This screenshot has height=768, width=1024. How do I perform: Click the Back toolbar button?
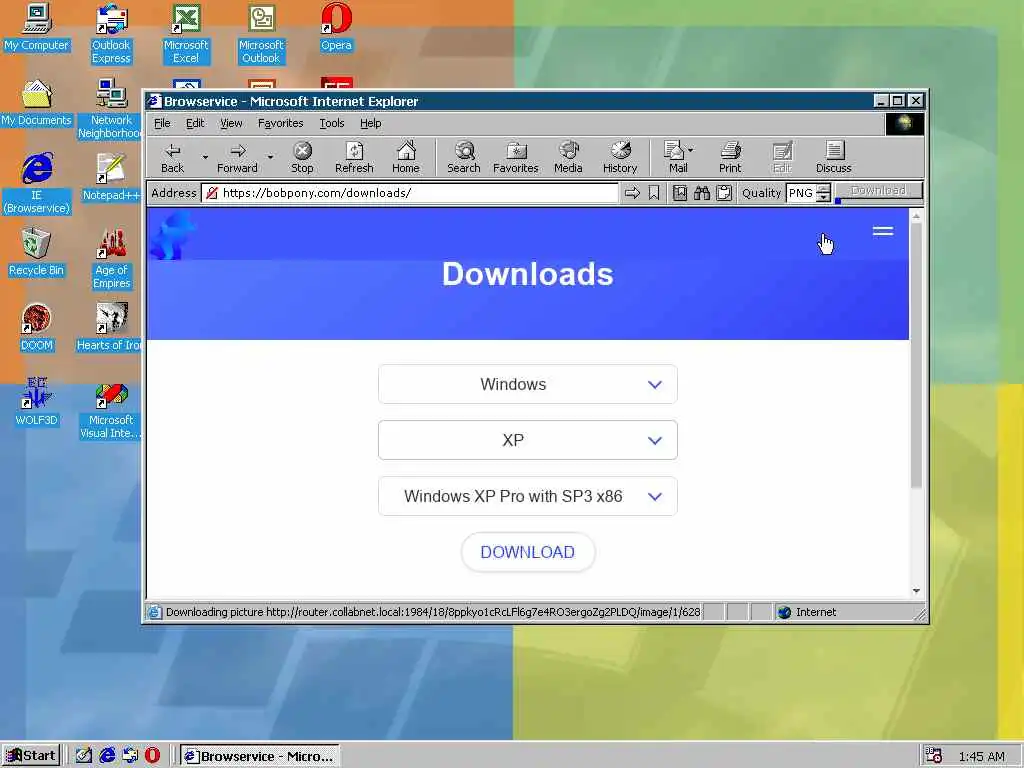[172, 157]
